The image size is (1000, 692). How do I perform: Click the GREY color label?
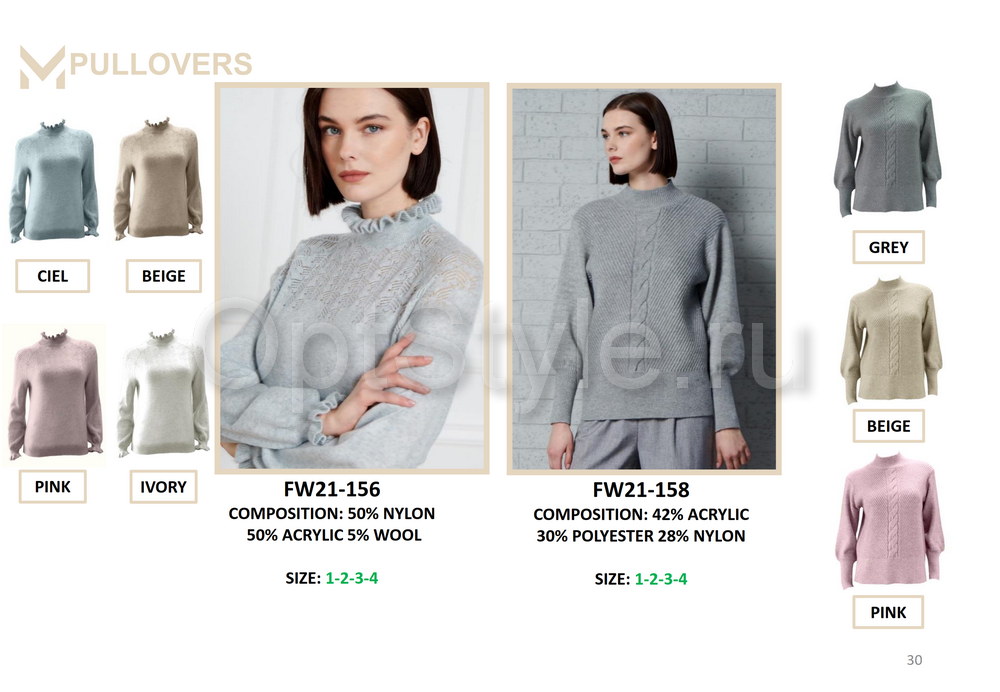(888, 247)
